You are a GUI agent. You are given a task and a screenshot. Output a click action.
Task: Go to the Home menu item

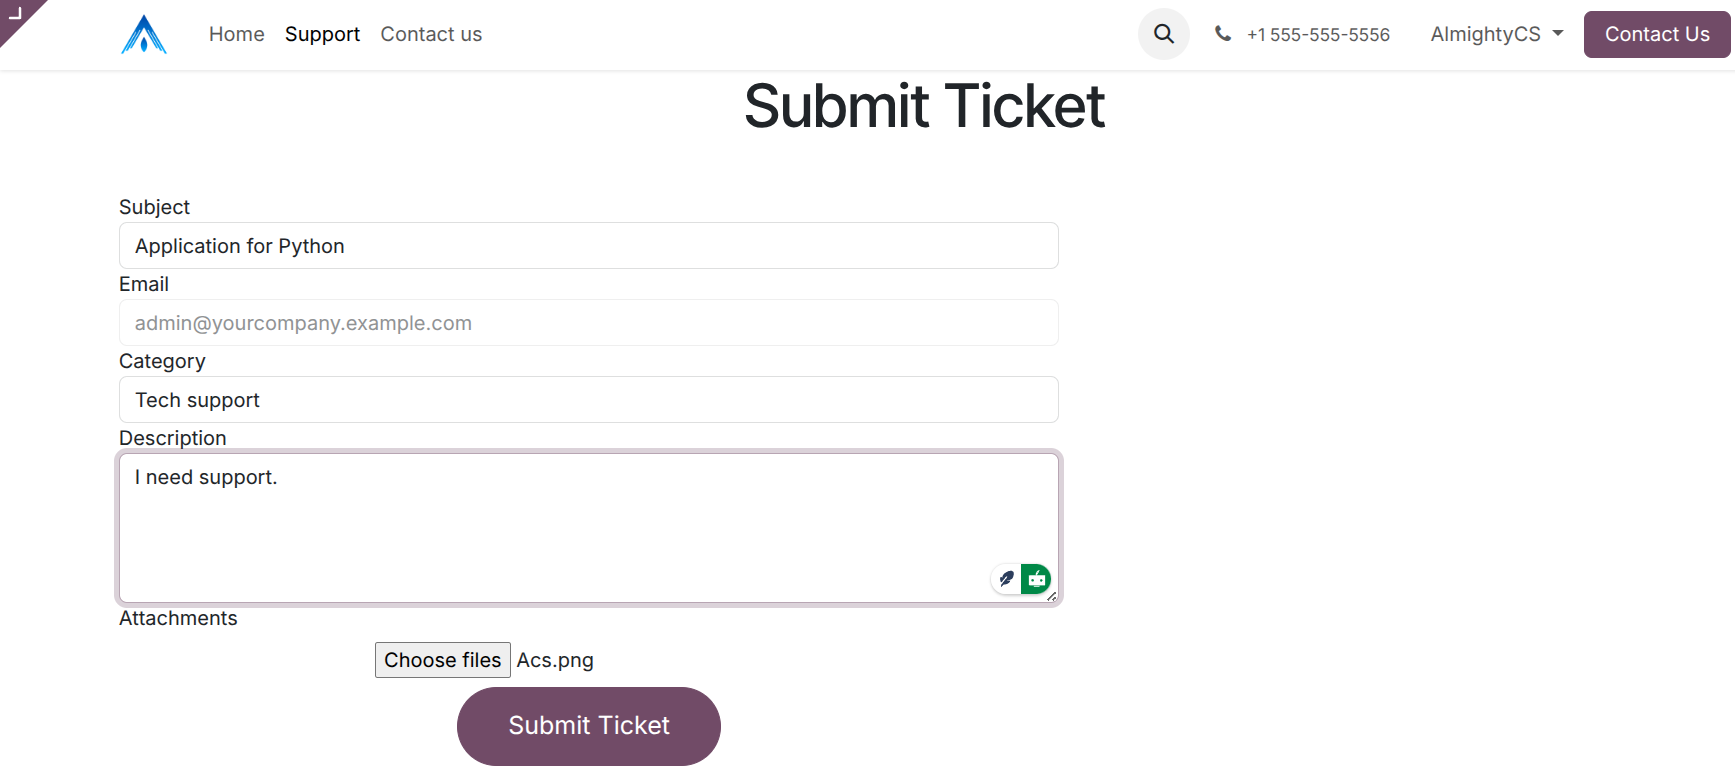coord(237,34)
